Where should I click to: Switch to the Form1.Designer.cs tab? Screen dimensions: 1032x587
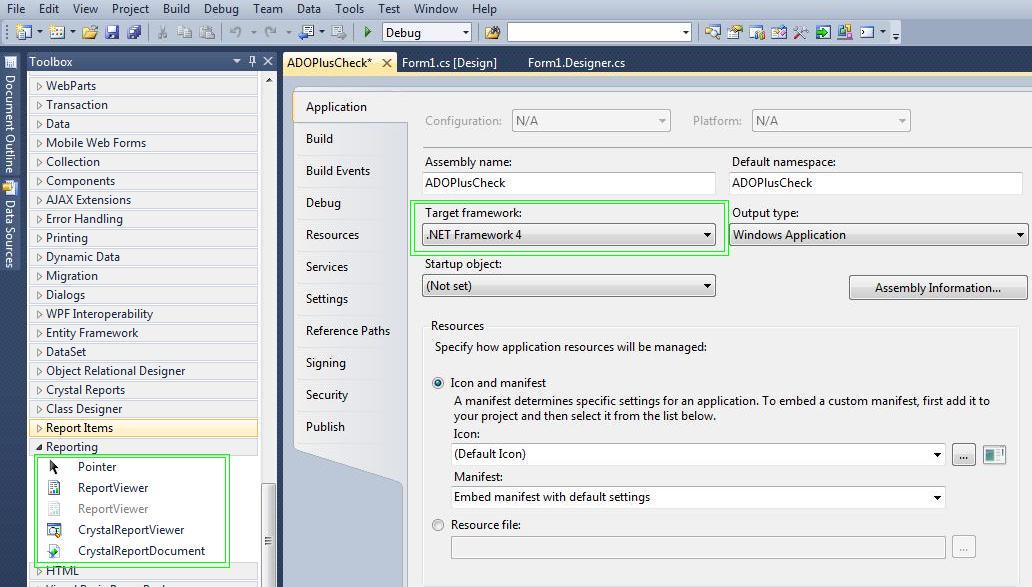point(577,63)
